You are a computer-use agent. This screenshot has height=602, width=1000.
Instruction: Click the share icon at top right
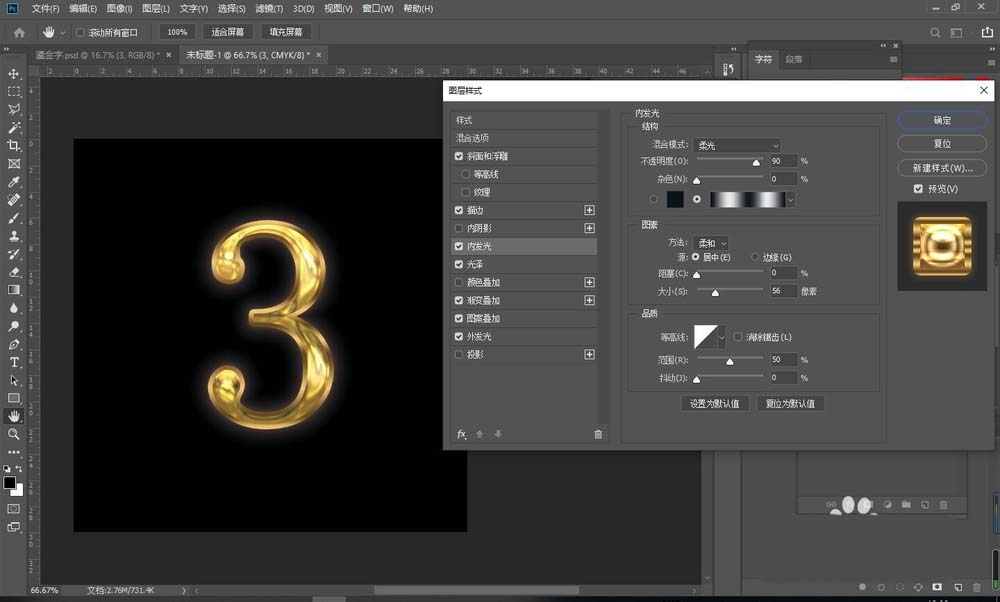point(987,32)
